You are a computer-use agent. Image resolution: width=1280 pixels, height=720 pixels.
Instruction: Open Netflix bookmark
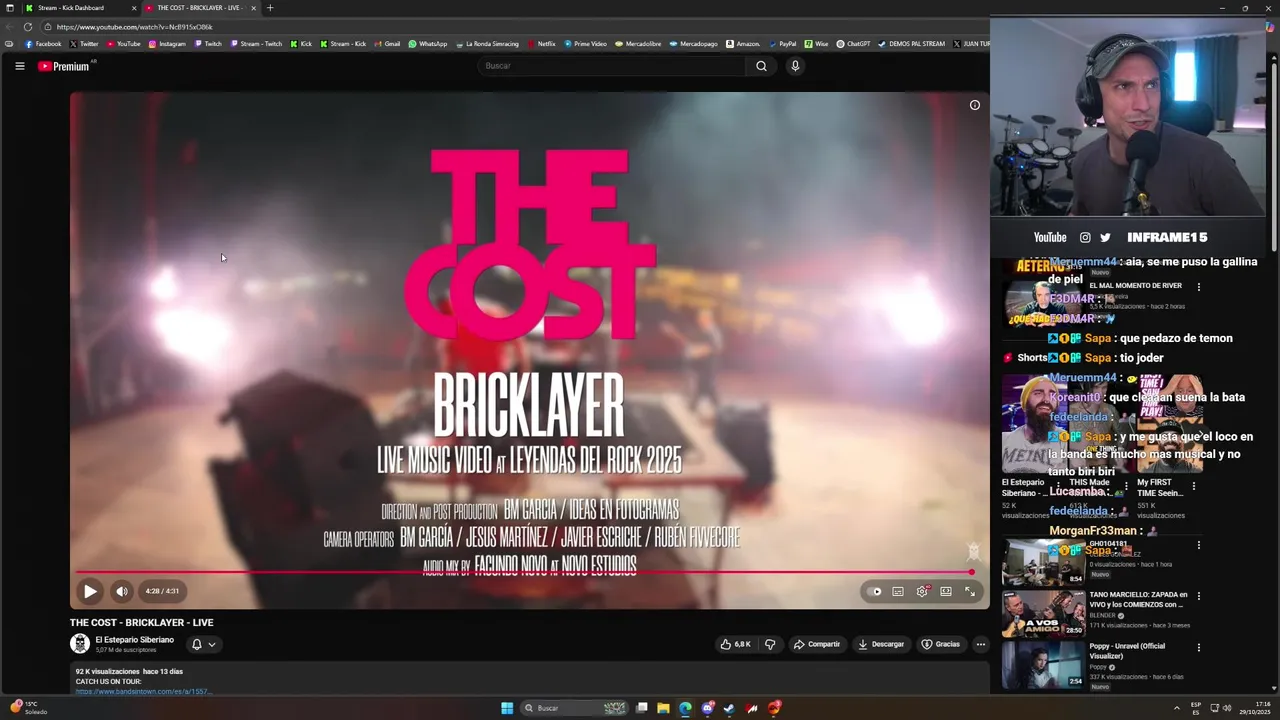pyautogui.click(x=541, y=44)
